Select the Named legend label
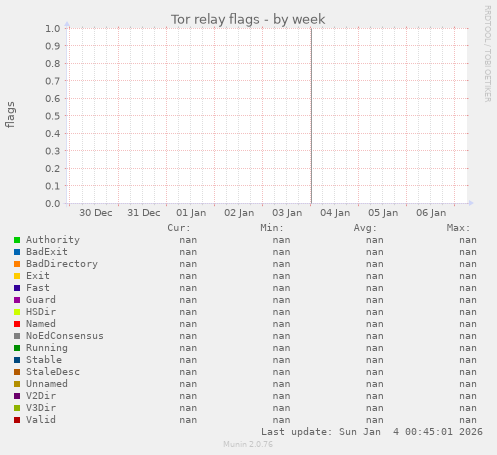This screenshot has height=455, width=497. 41,324
